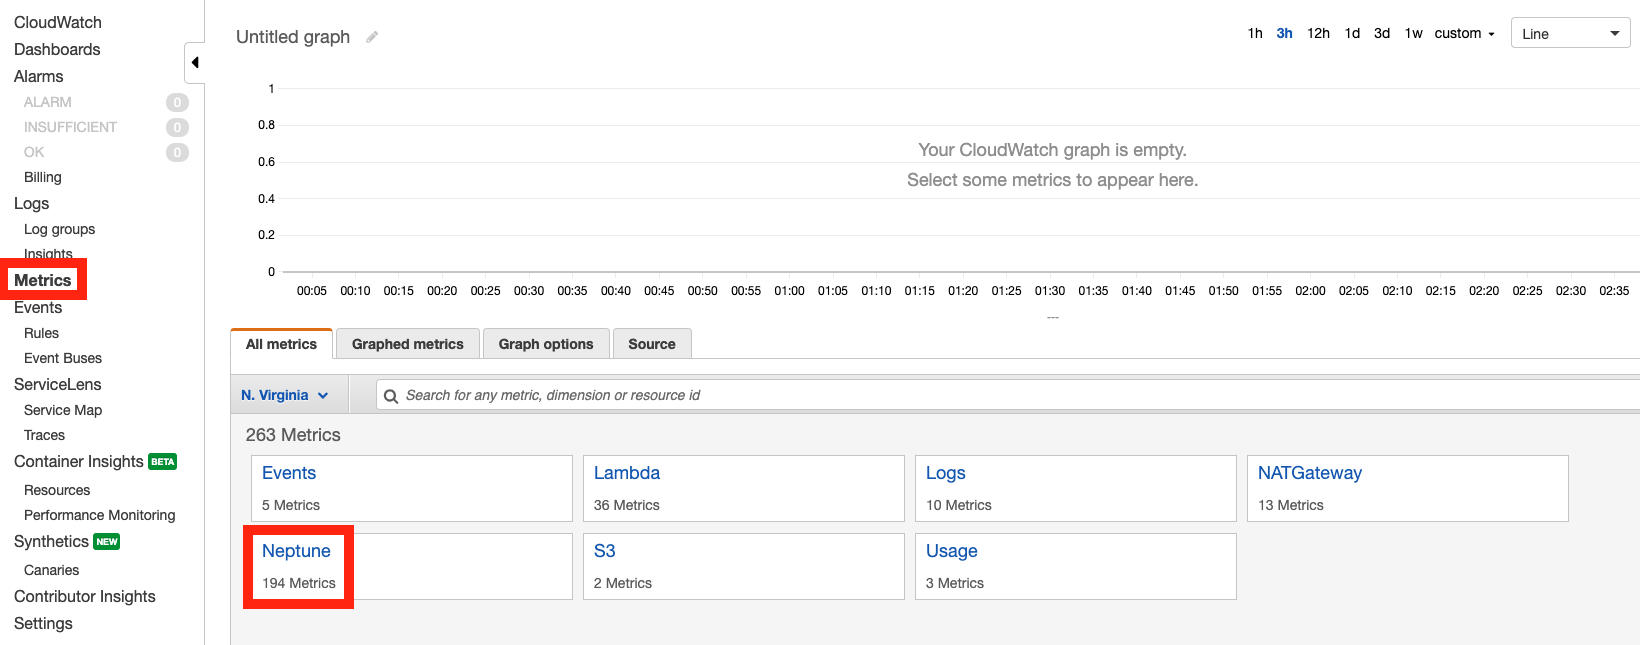Change region from N. Virginia dropdown
The width and height of the screenshot is (1640, 645).
click(285, 395)
